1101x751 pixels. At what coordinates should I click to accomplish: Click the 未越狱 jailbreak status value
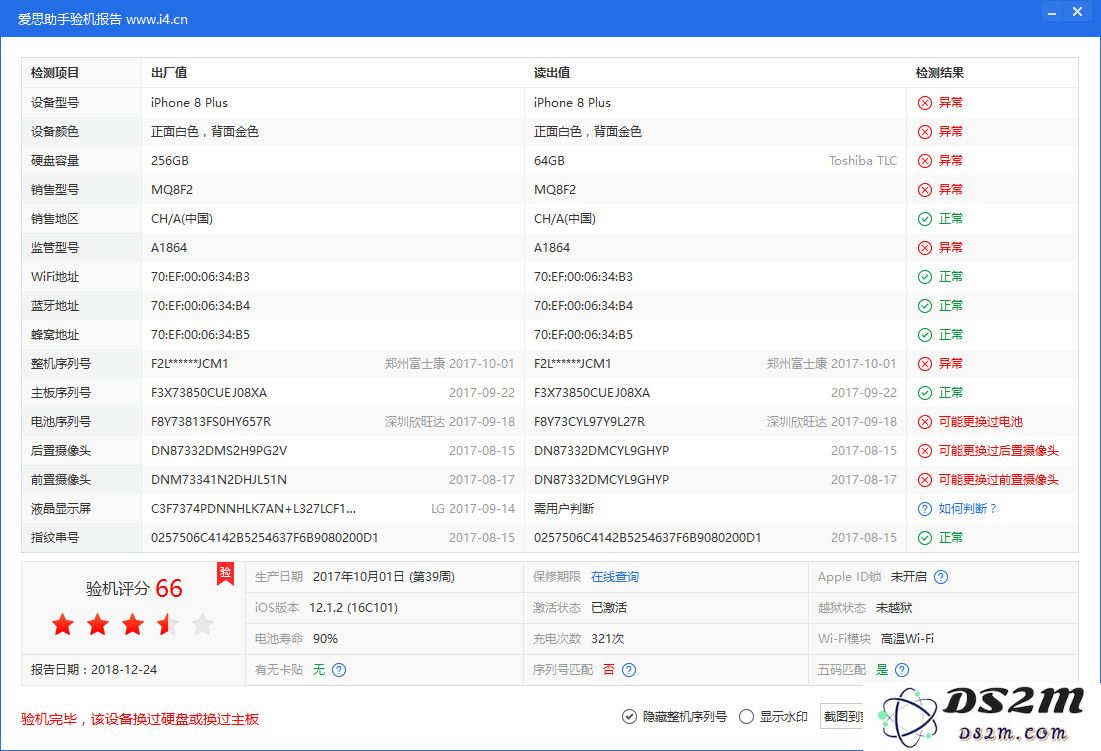click(x=894, y=608)
